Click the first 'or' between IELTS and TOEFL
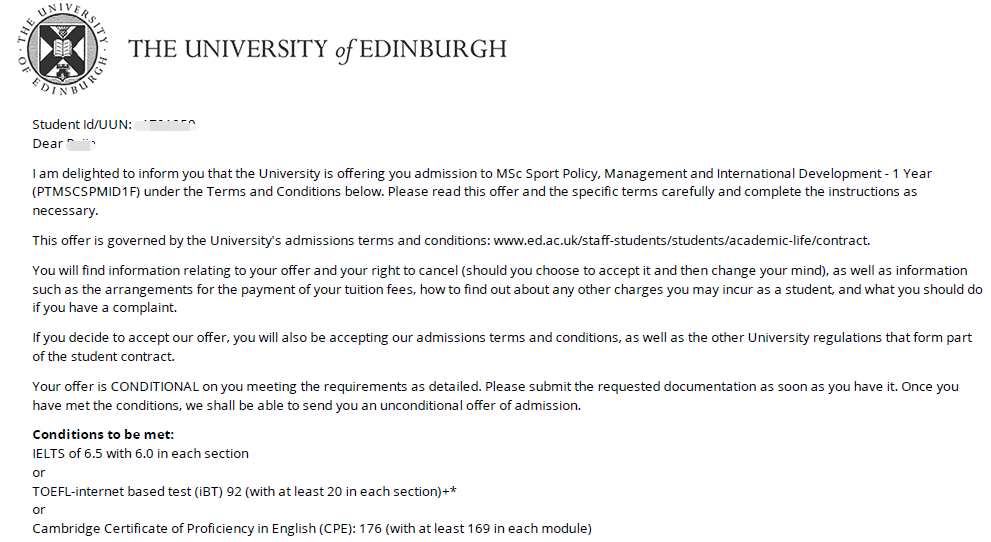The image size is (991, 542). pos(39,473)
